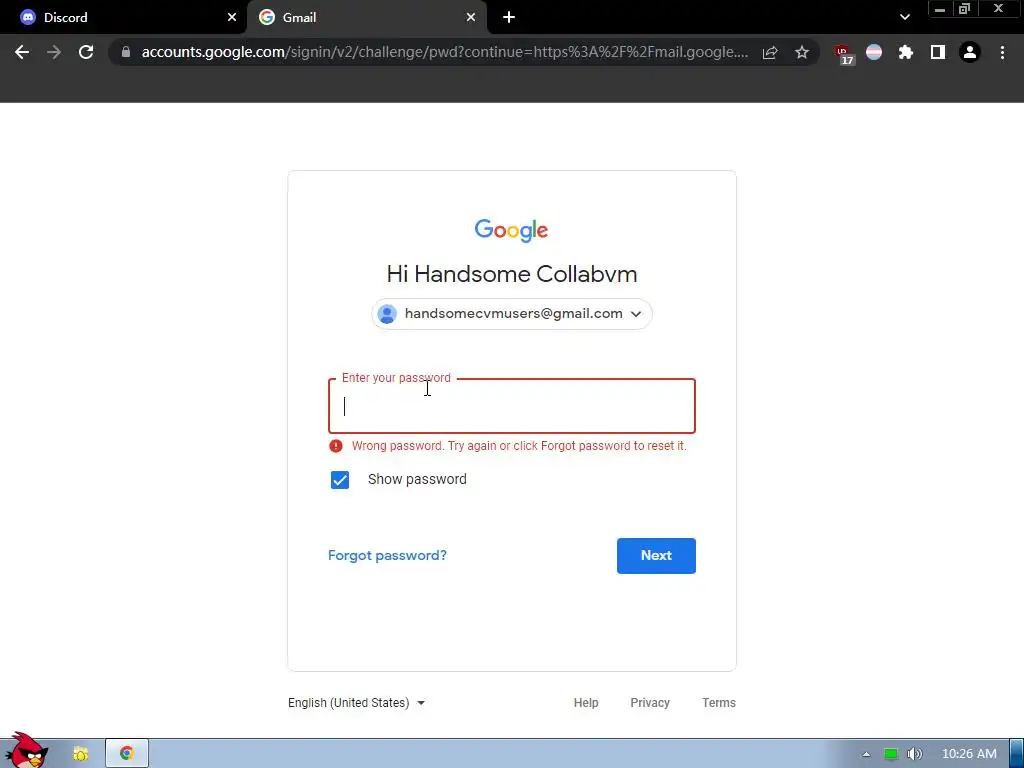The image size is (1024, 768).
Task: Open the volume speaker tray icon
Action: (x=915, y=754)
